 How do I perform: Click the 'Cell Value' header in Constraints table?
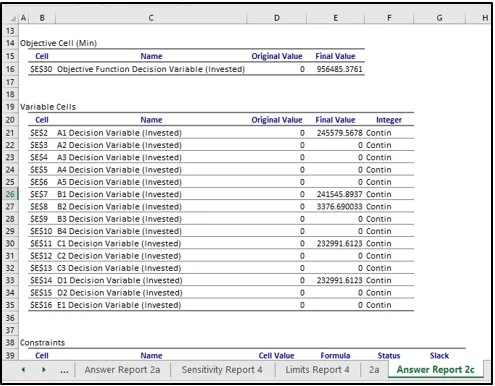(276, 355)
